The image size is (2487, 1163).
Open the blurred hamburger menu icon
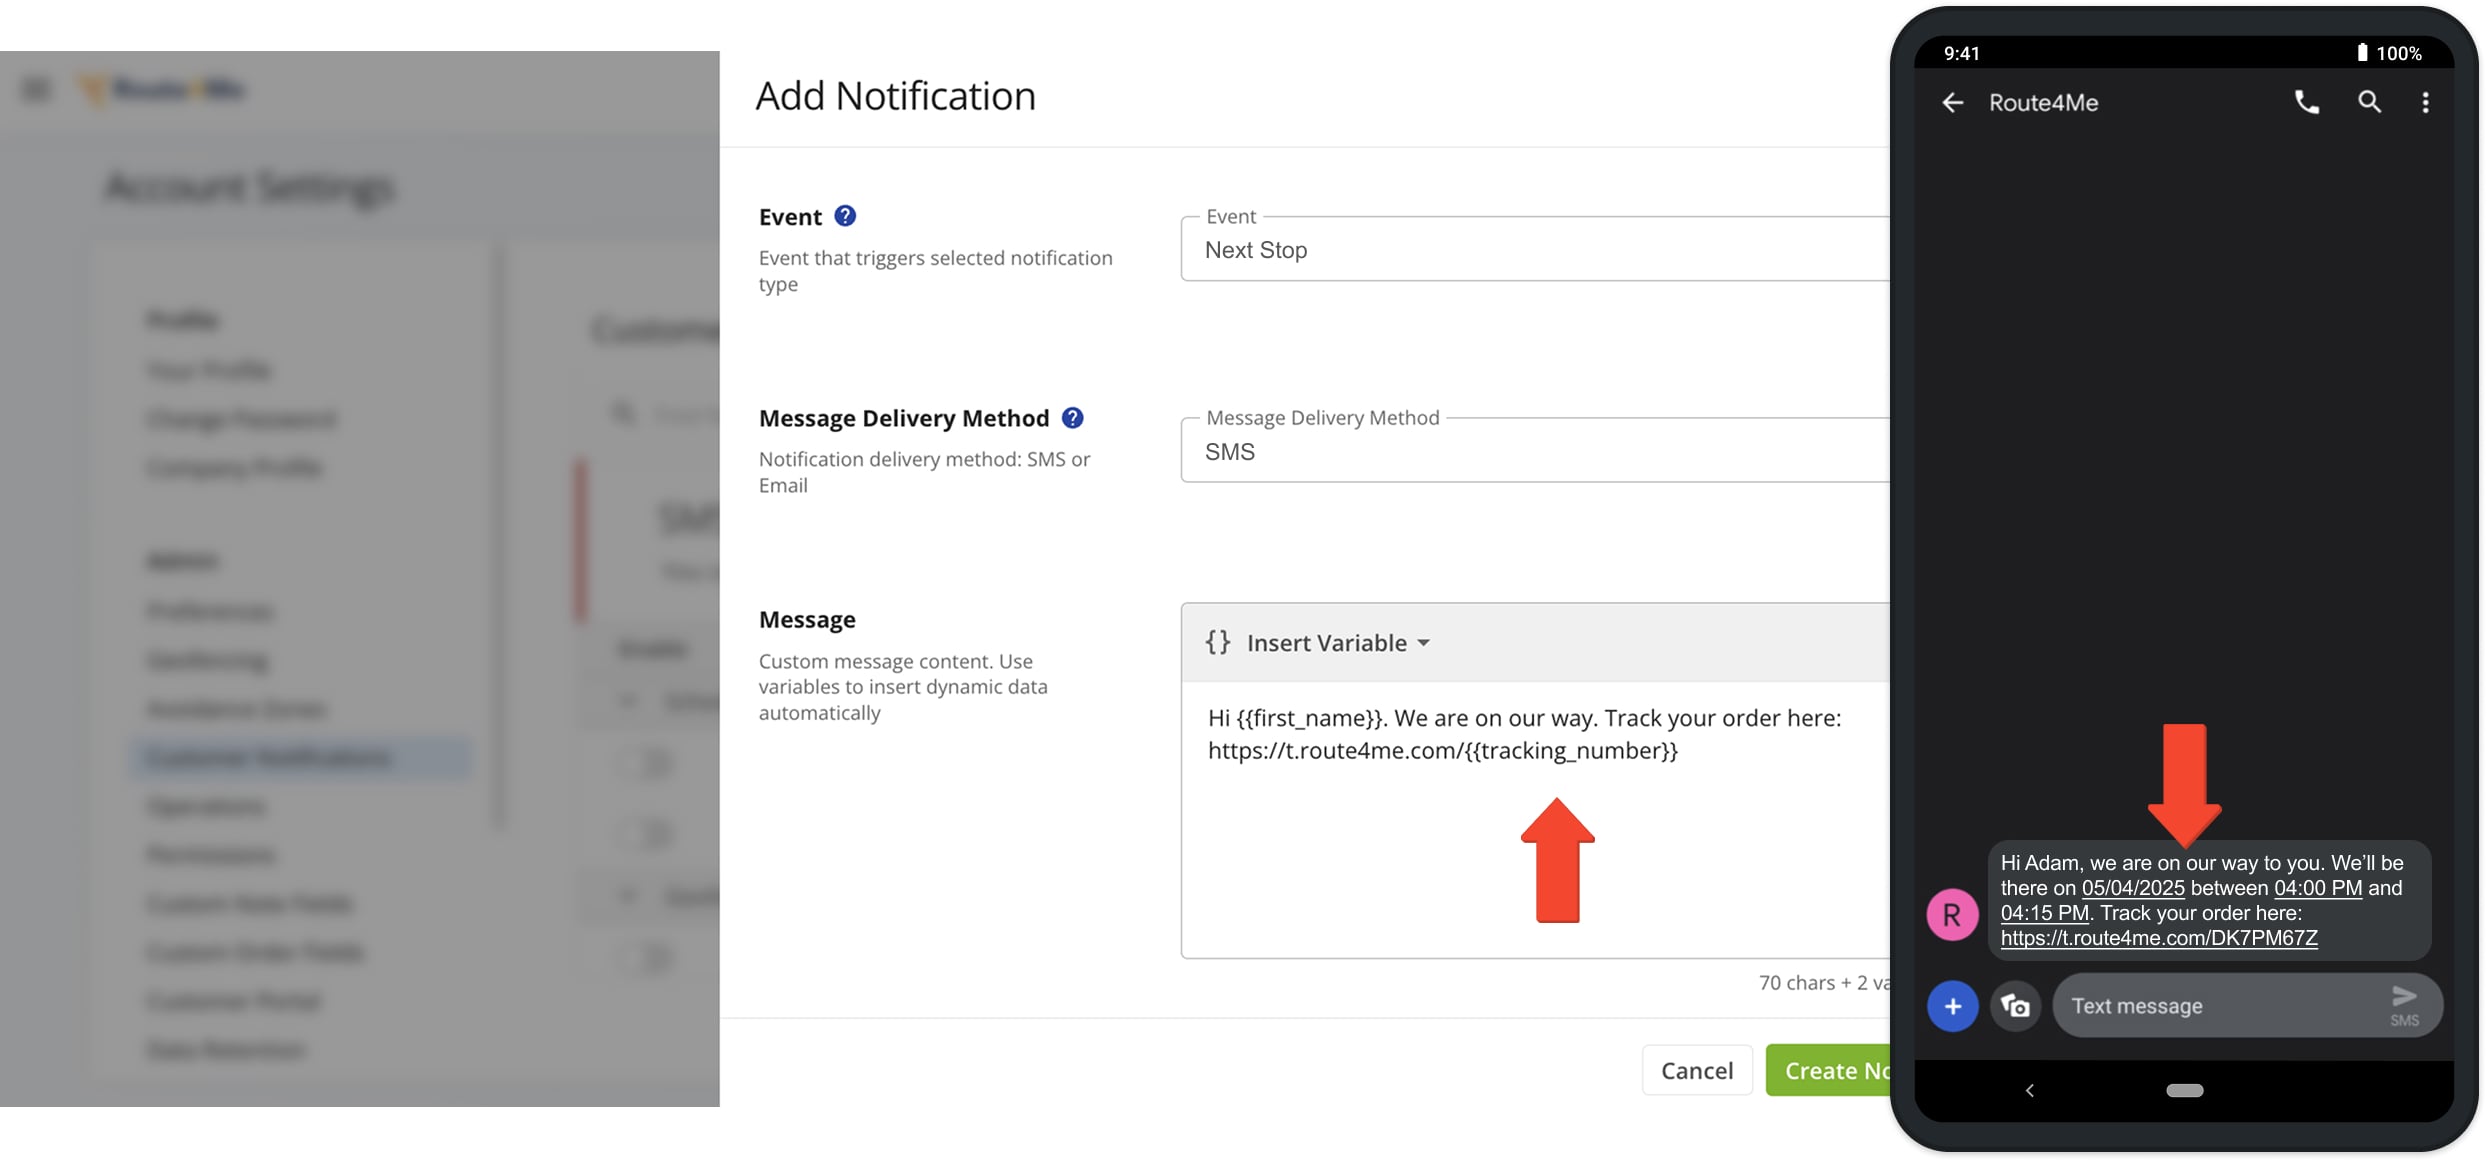(x=36, y=90)
